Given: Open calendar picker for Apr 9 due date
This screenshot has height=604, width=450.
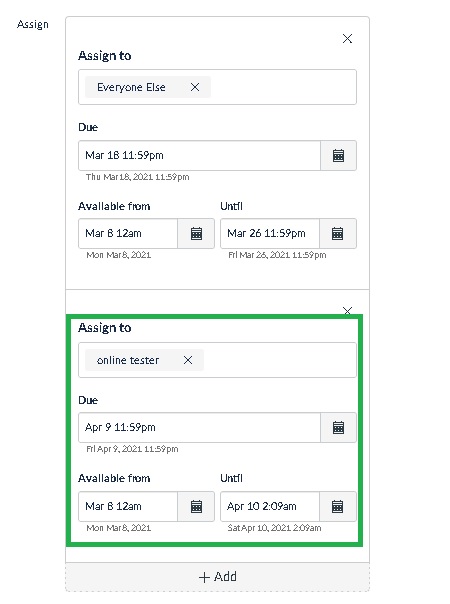Looking at the screenshot, I should coord(338,428).
